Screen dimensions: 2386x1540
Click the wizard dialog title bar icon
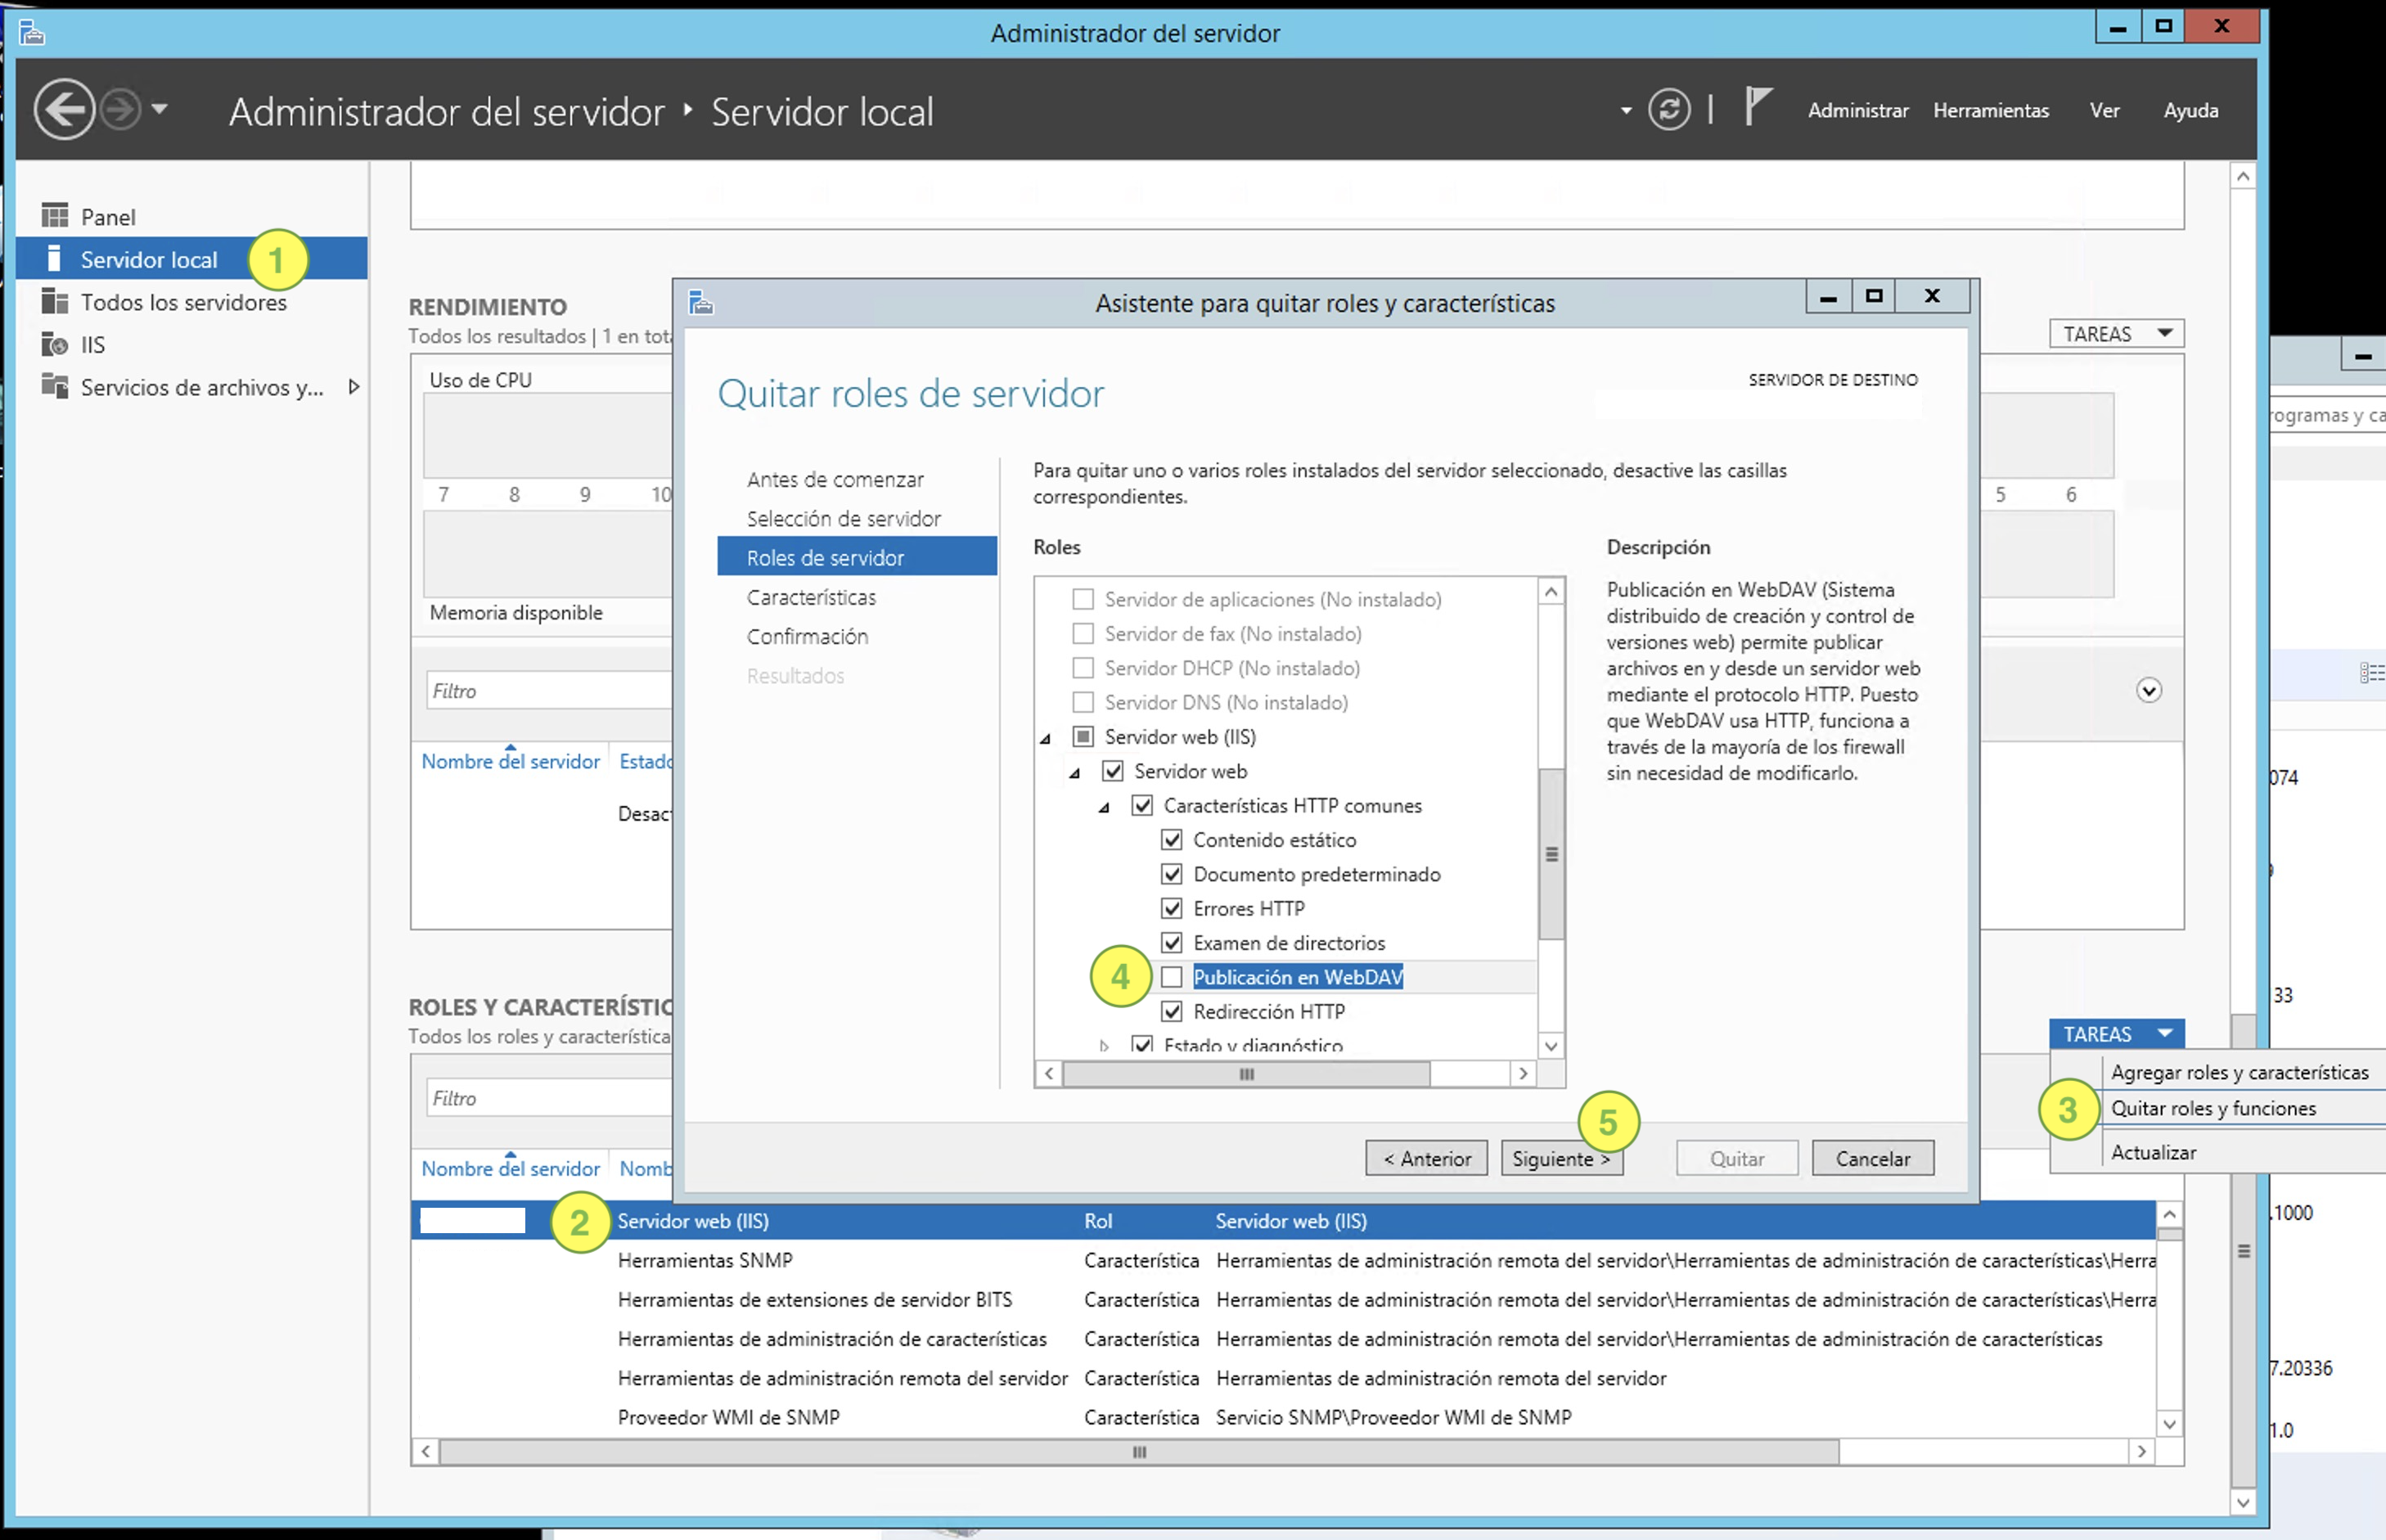(701, 302)
